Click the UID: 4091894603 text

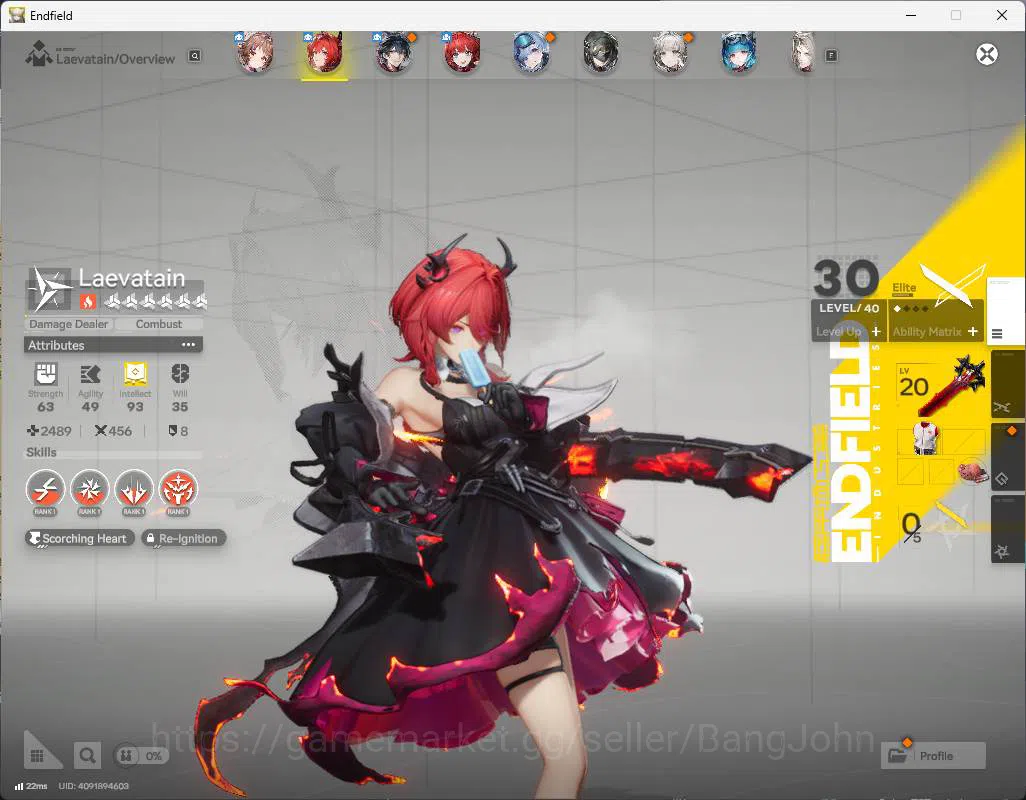click(x=94, y=786)
